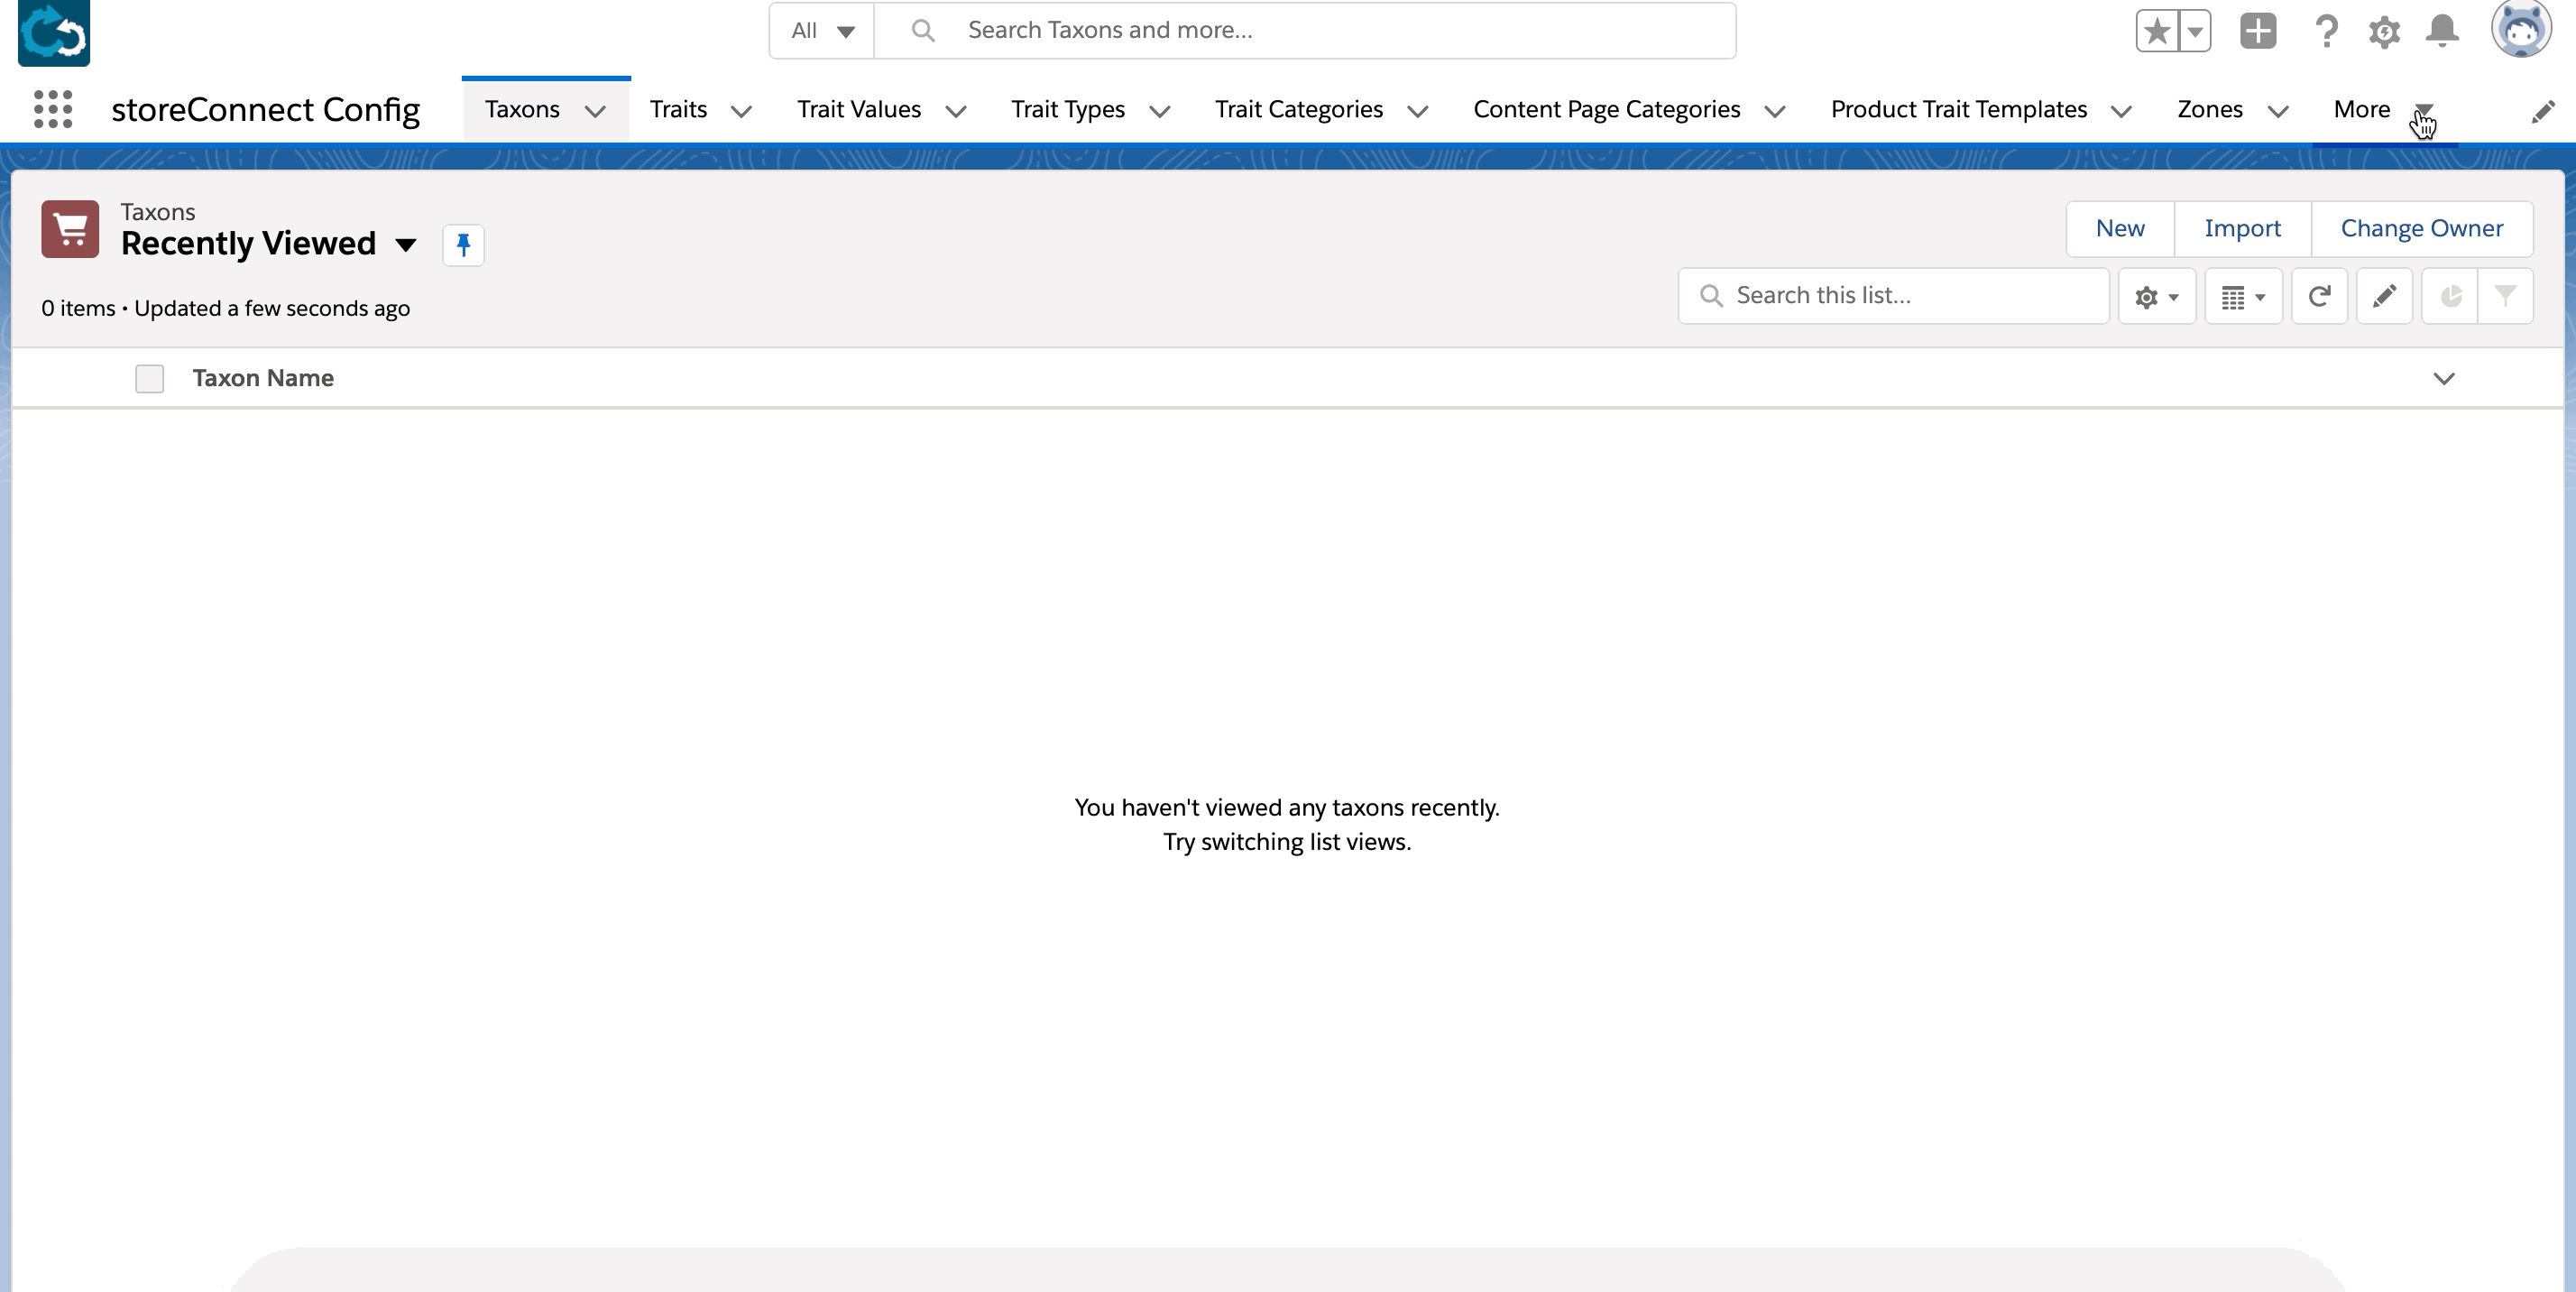Image resolution: width=2576 pixels, height=1292 pixels.
Task: Open Notifications bell icon
Action: (2442, 31)
